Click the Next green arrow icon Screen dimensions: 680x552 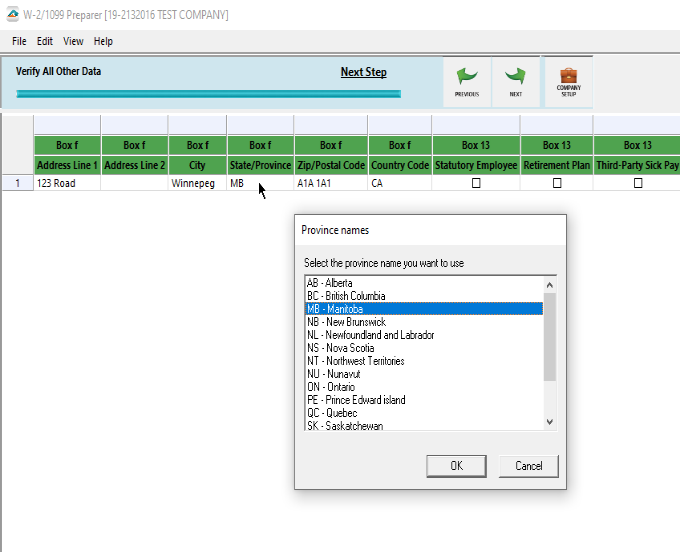515,78
